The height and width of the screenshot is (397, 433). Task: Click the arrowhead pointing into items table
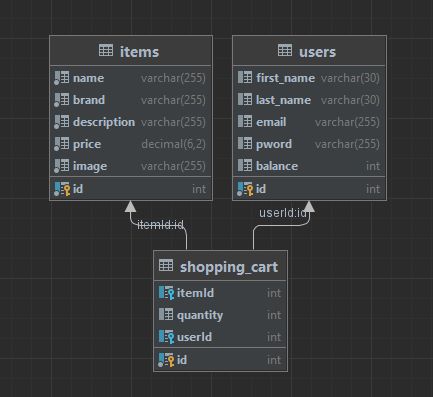pos(130,206)
